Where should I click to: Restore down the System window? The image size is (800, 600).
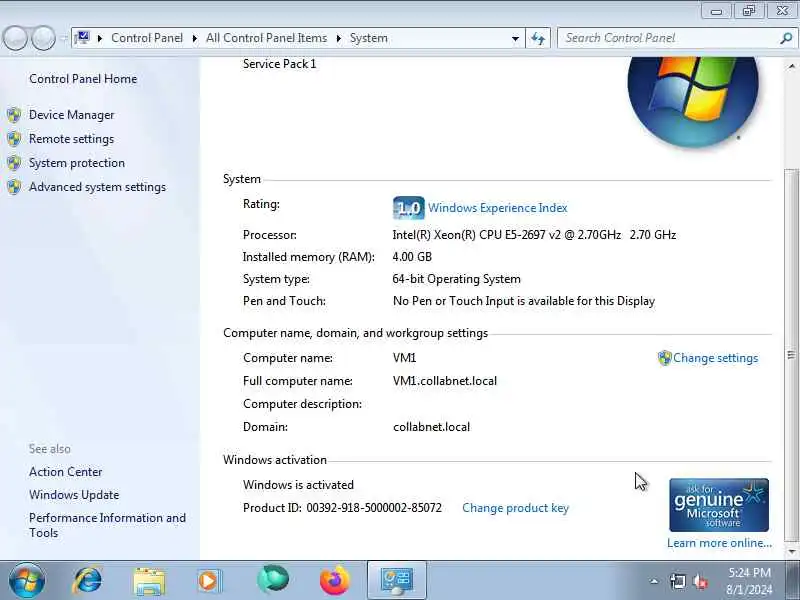tap(748, 11)
